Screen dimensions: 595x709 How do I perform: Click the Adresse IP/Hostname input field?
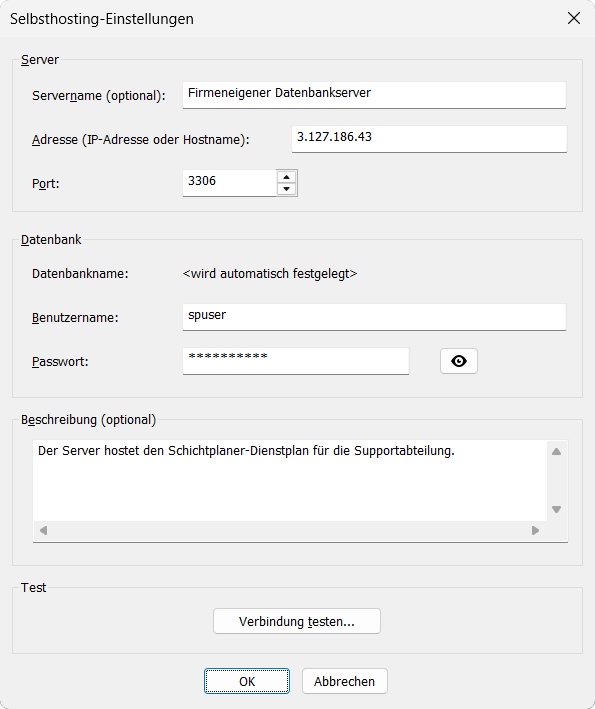point(429,139)
